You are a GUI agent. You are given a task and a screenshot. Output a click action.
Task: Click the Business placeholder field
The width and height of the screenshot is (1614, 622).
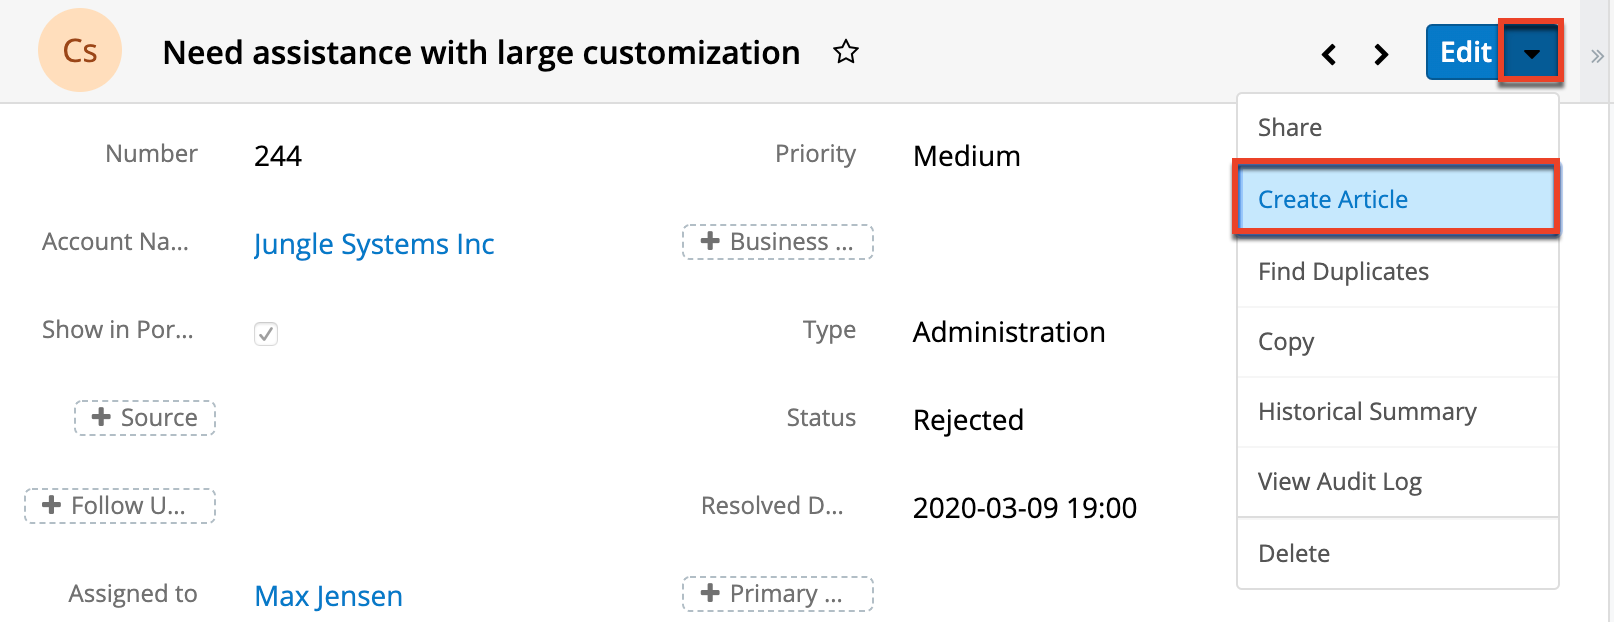[777, 242]
